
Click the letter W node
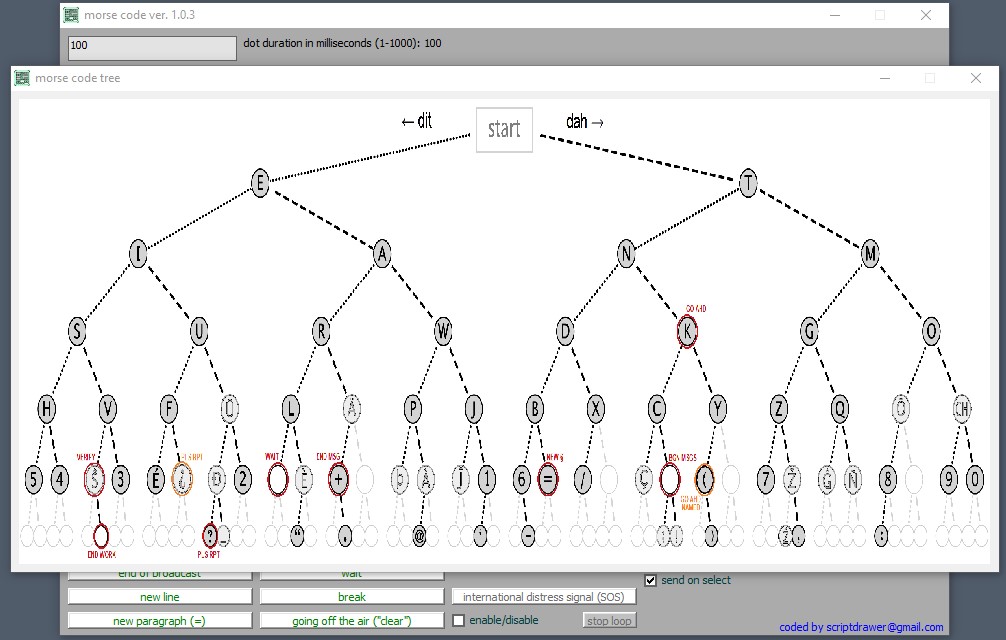[x=443, y=331]
